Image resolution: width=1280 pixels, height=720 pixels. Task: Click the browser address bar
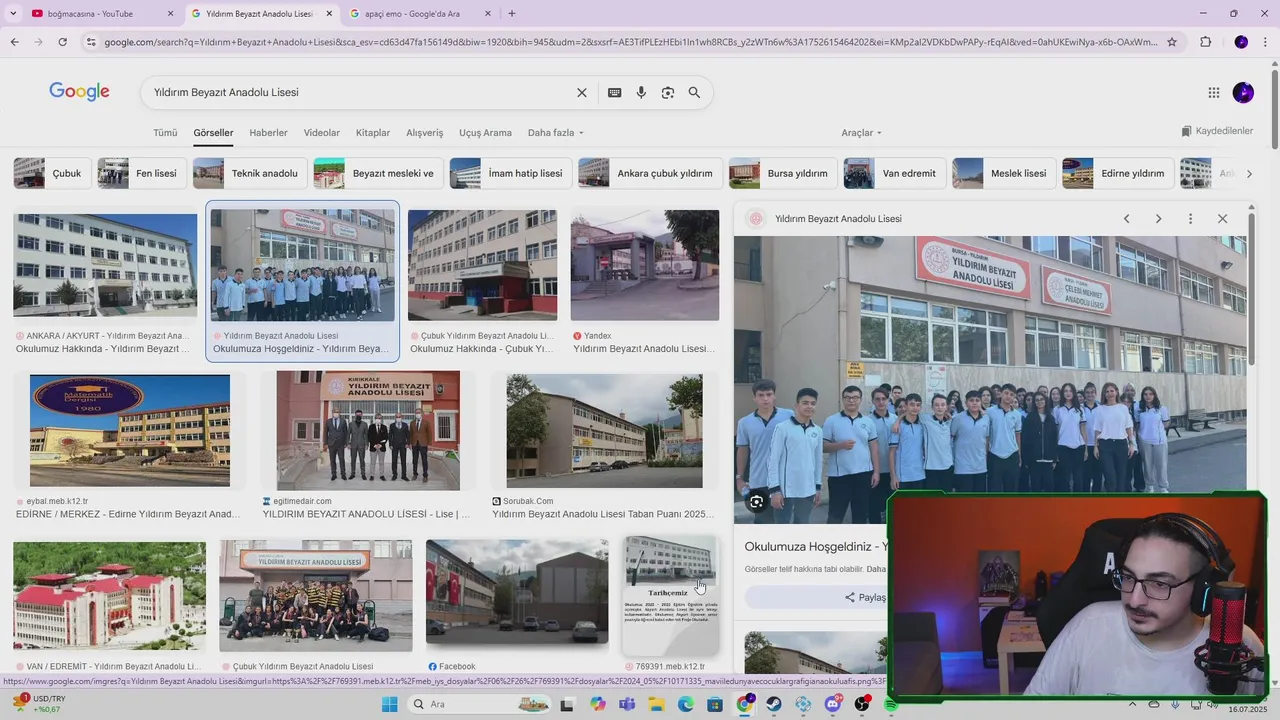(630, 42)
